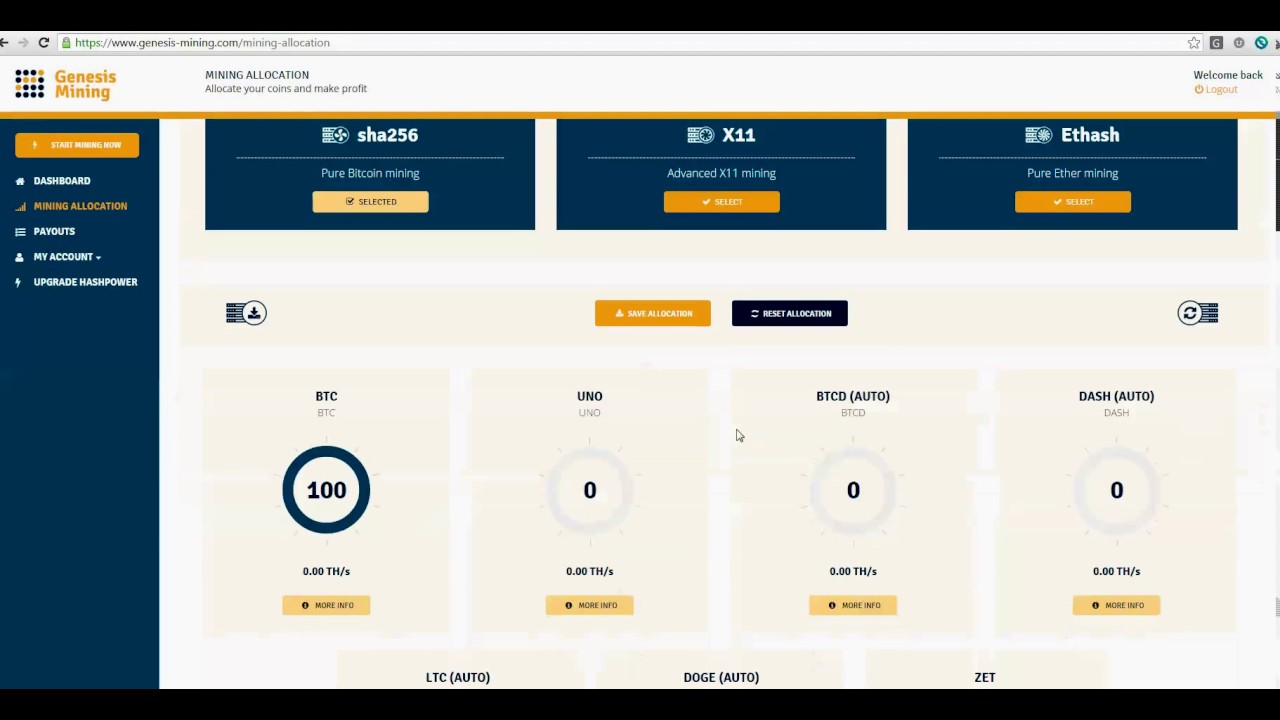Screen dimensions: 1280x720
Task: Open More Info for UNO
Action: pos(590,605)
